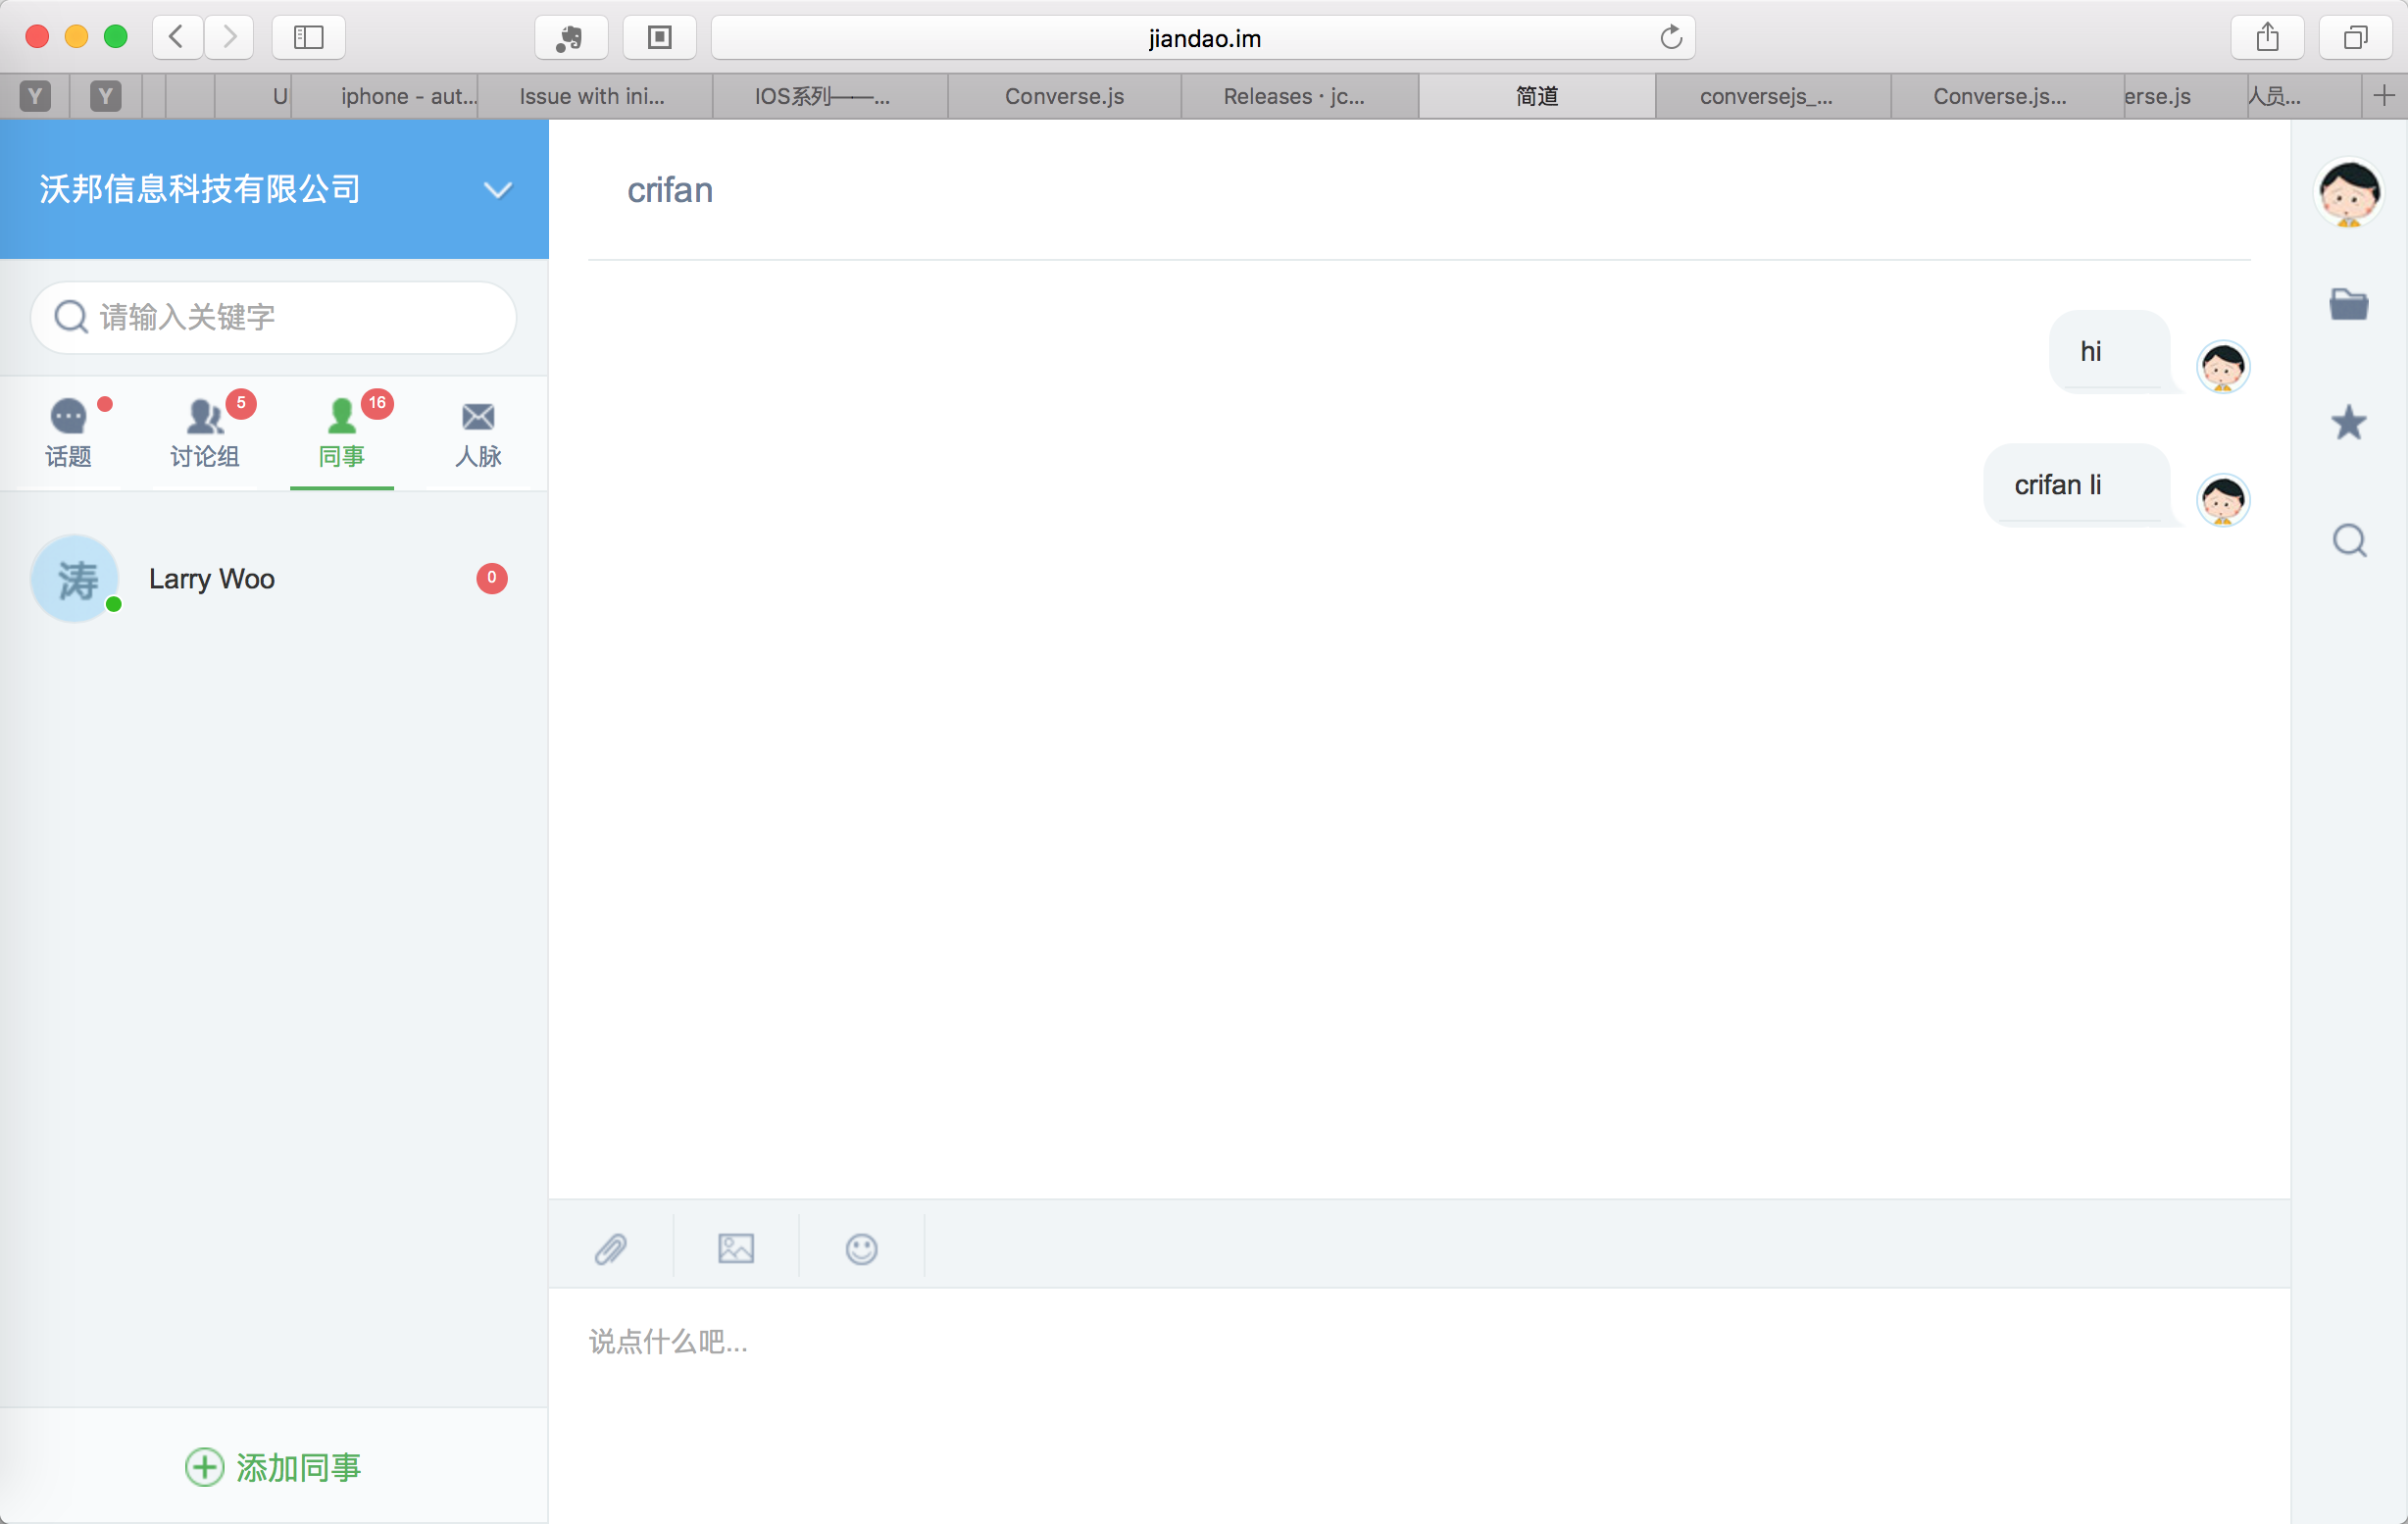Switch to the 讨论组 tab
This screenshot has height=1524, width=2408.
205,433
